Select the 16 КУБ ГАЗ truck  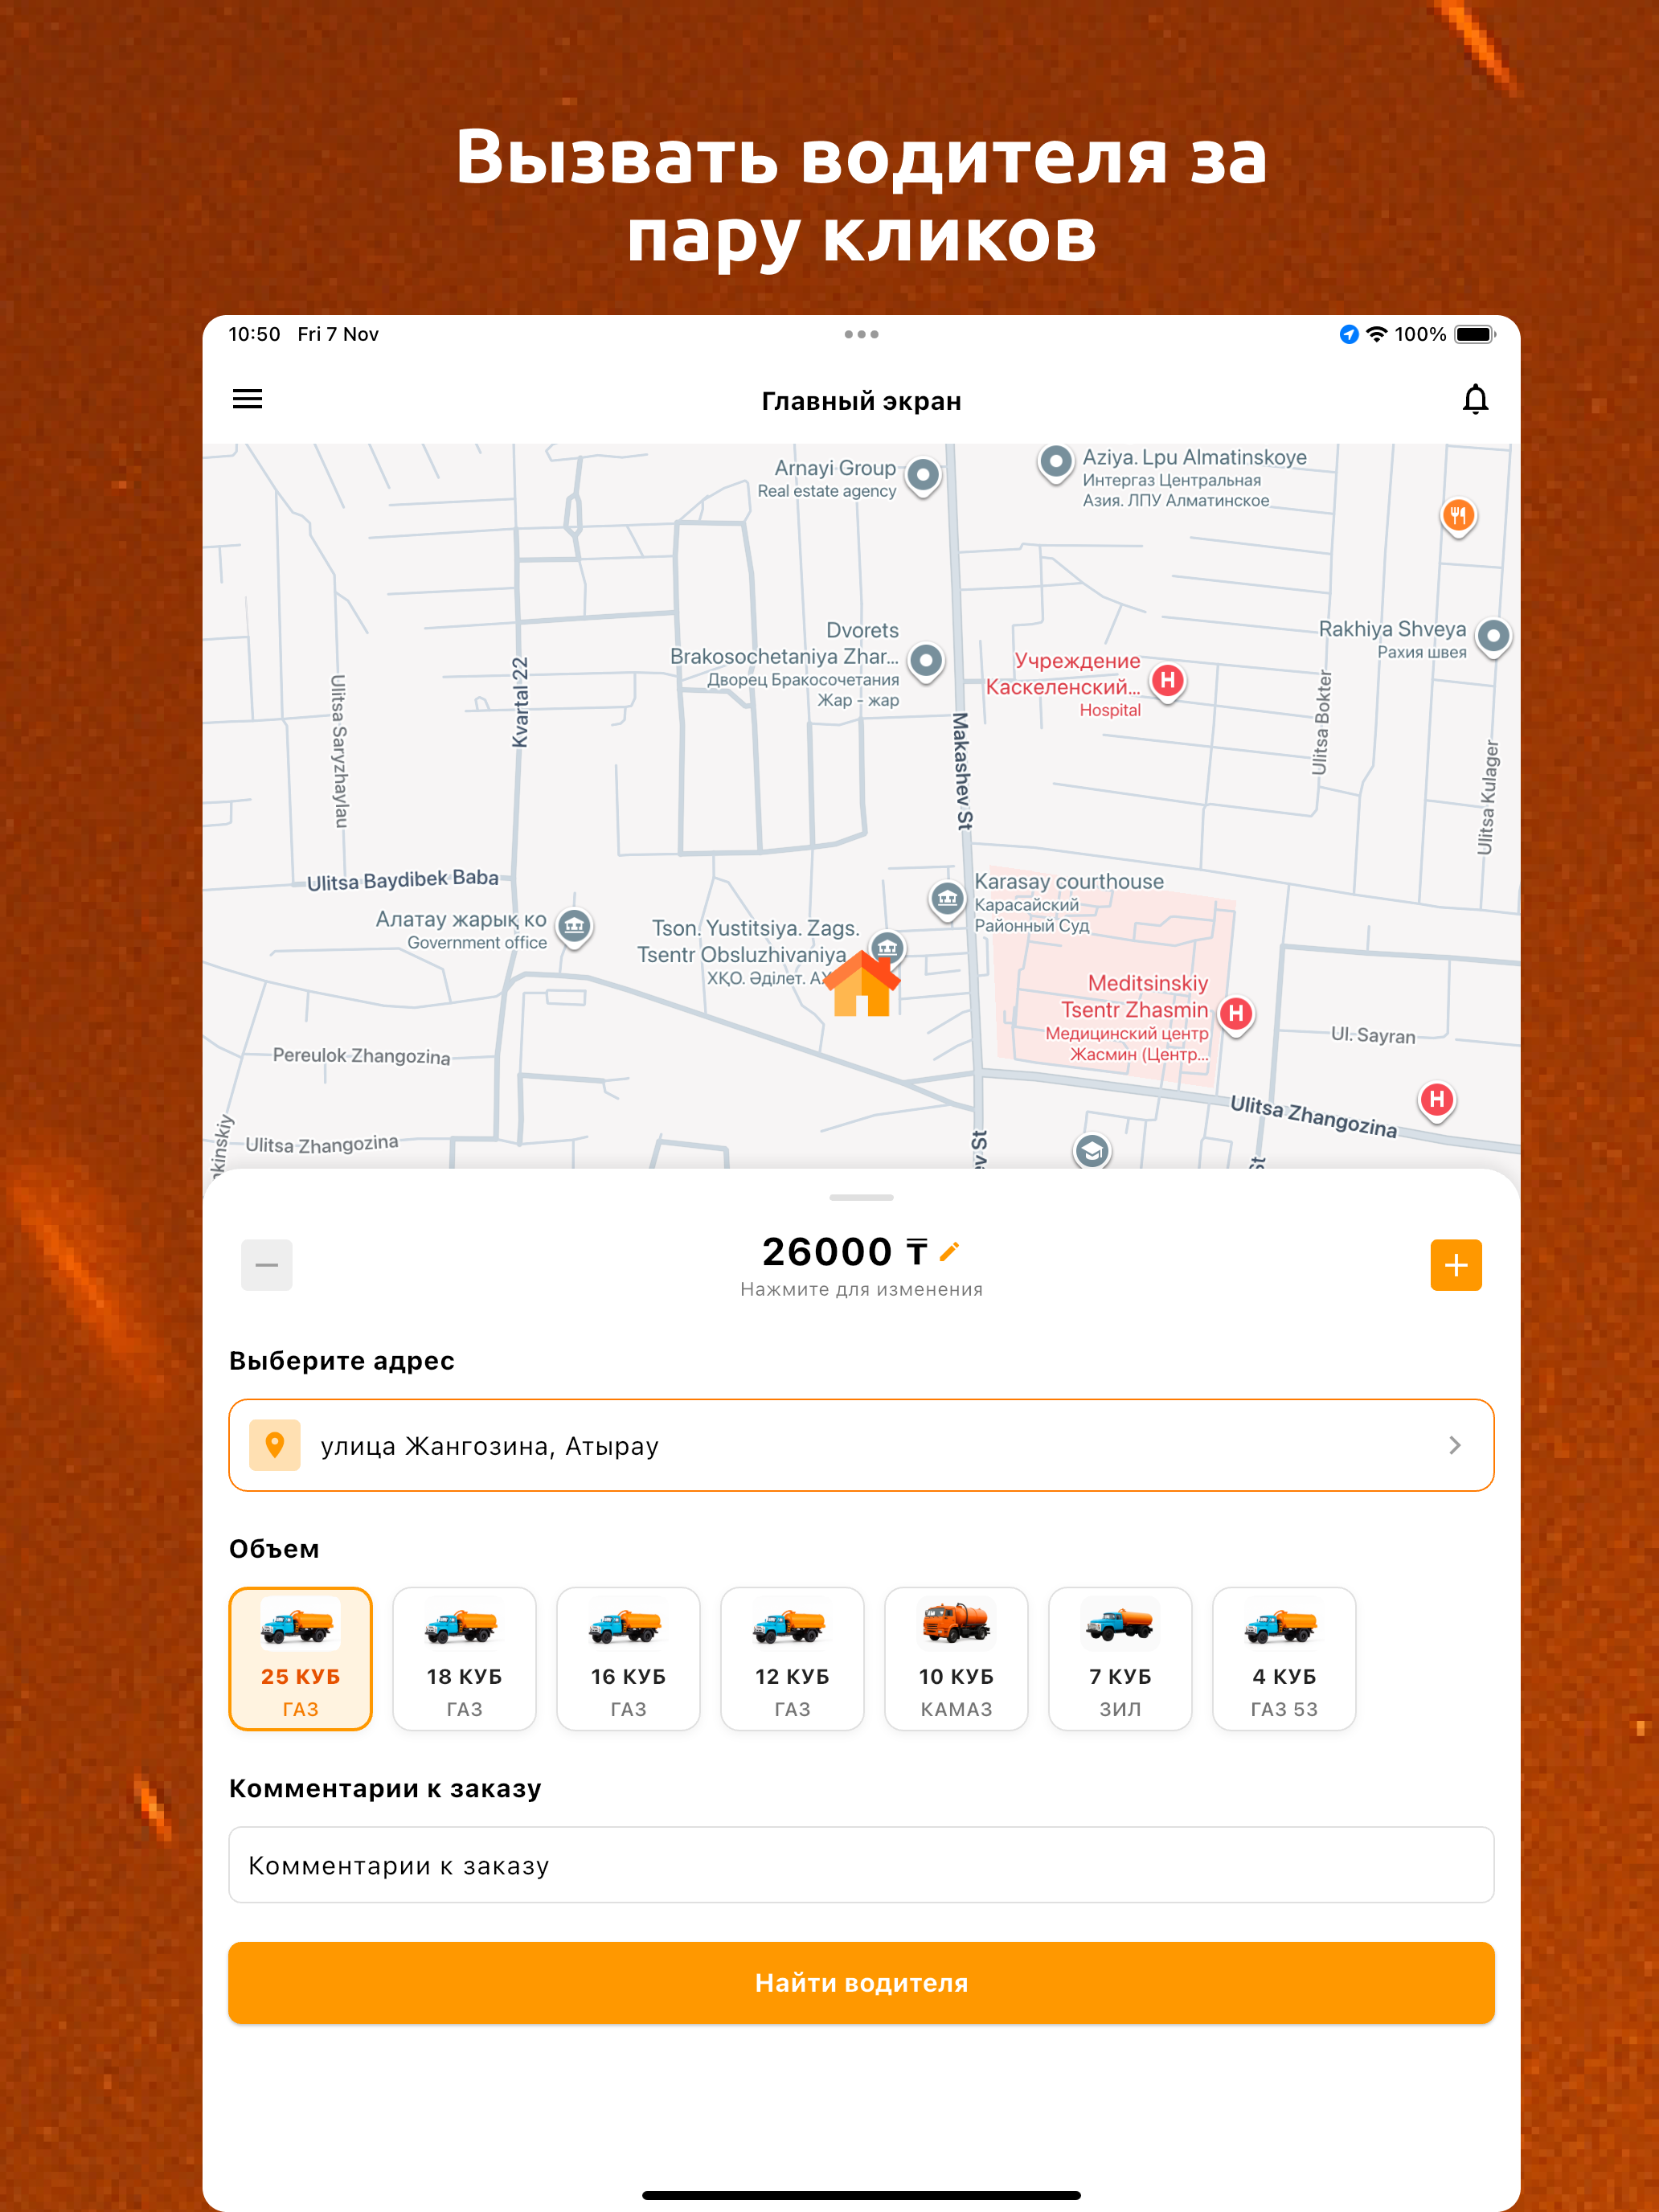click(629, 1659)
